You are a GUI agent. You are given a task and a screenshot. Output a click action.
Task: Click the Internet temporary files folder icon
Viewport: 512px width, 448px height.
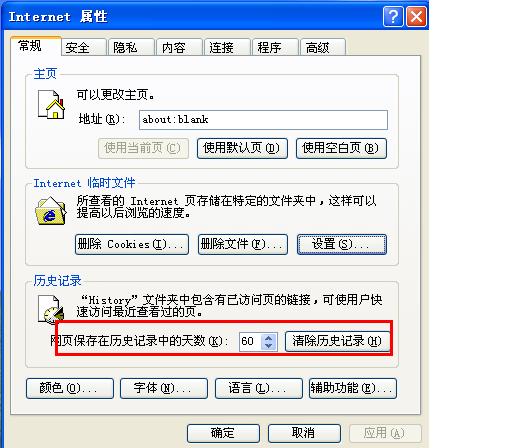tap(51, 211)
